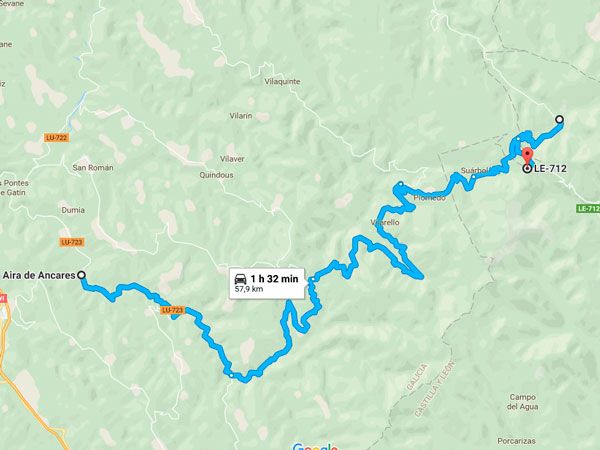The height and width of the screenshot is (450, 600).
Task: Click the car icon in route info box
Action: point(240,279)
